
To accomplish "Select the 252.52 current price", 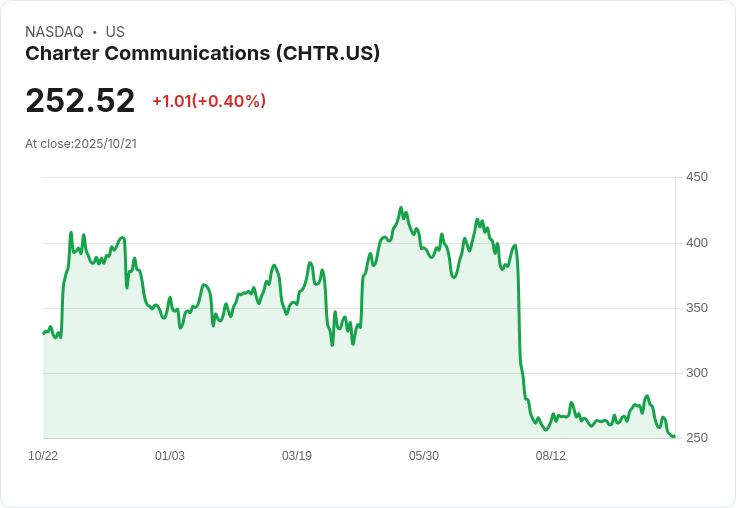I will (80, 100).
